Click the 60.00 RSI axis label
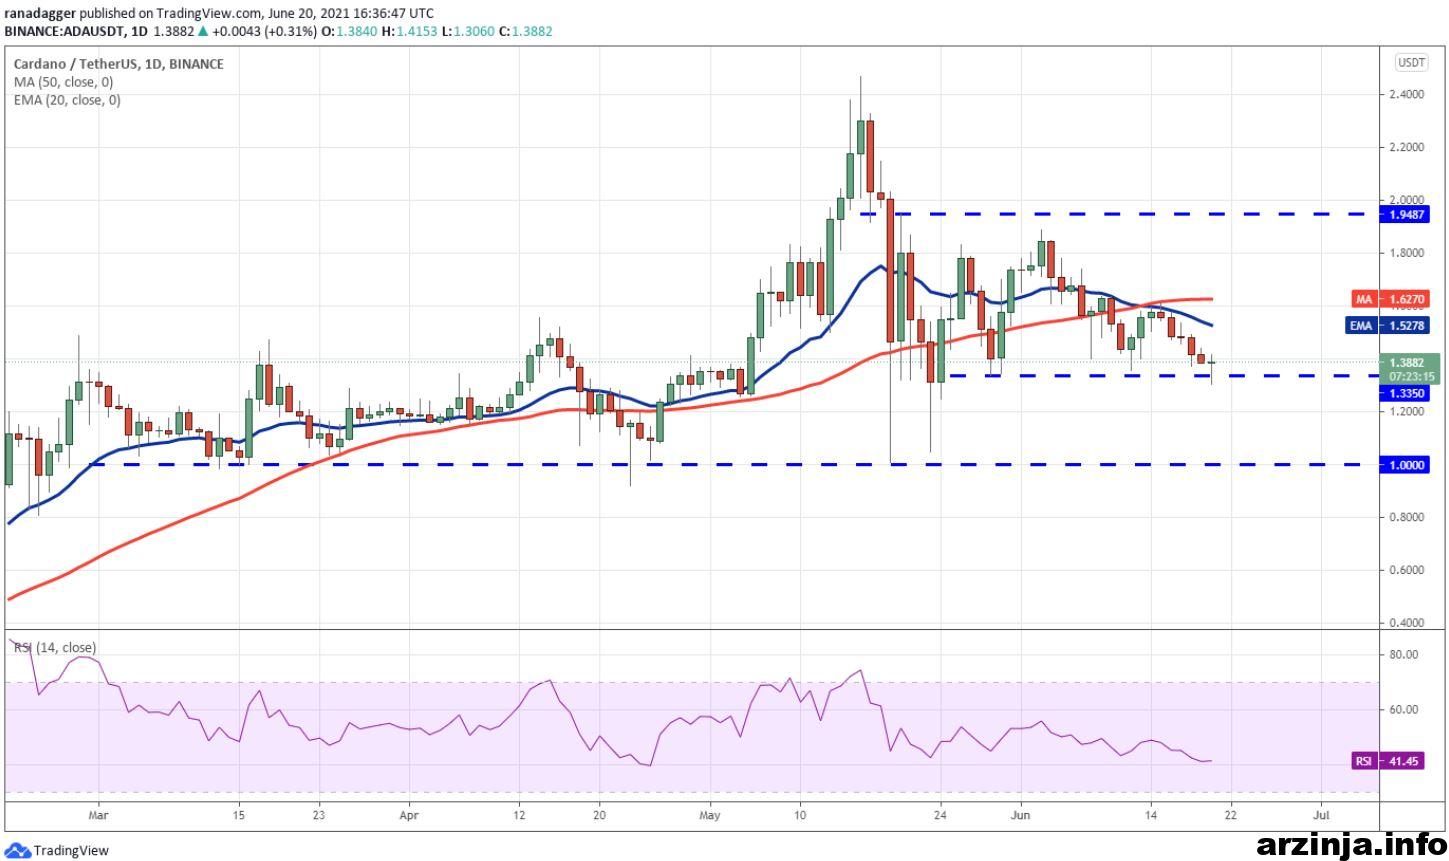This screenshot has height=861, width=1449. tap(1404, 710)
